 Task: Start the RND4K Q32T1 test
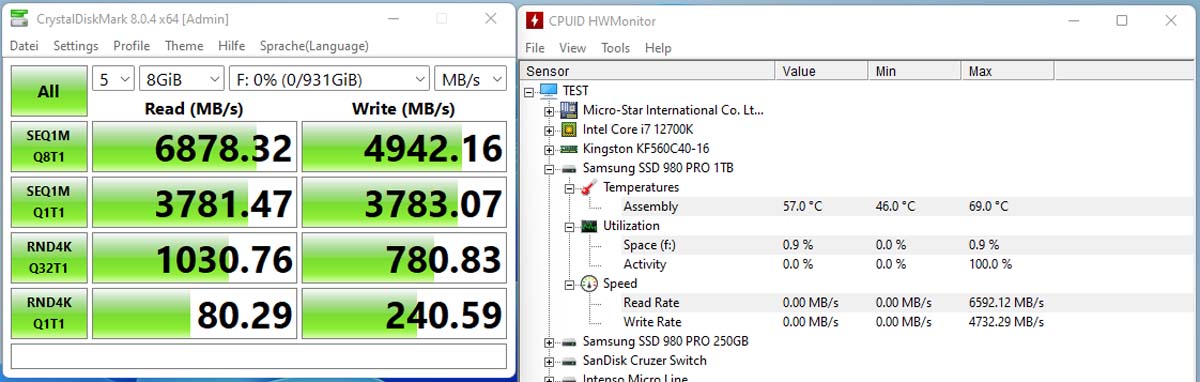(x=48, y=258)
